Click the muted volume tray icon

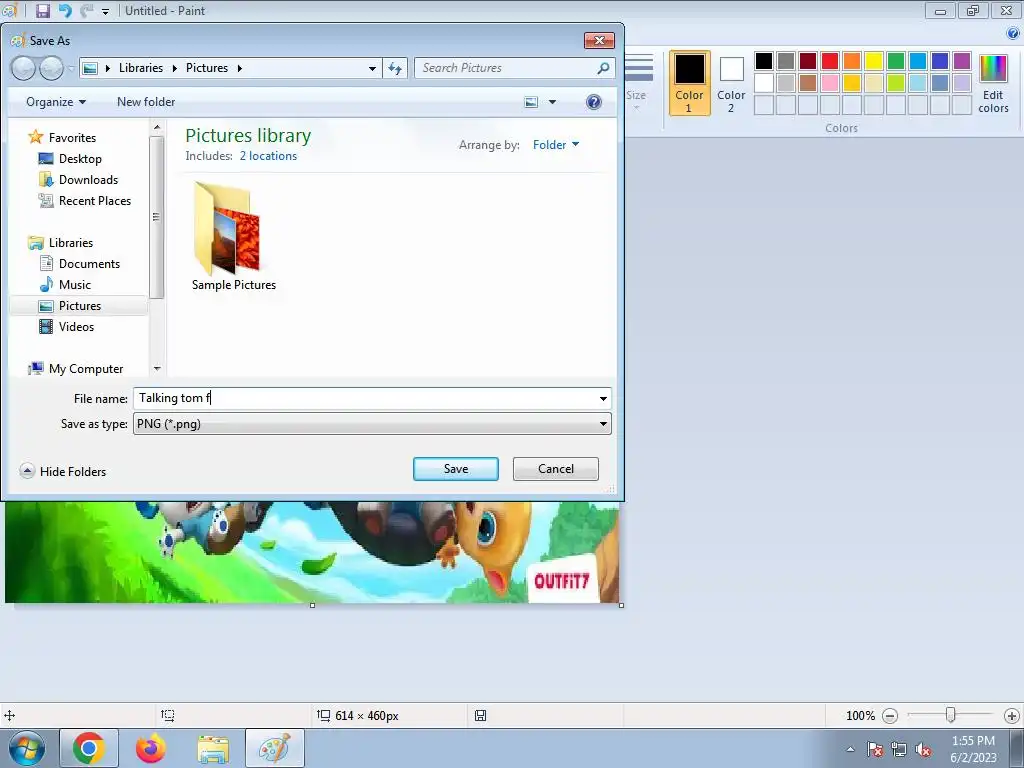click(x=923, y=750)
